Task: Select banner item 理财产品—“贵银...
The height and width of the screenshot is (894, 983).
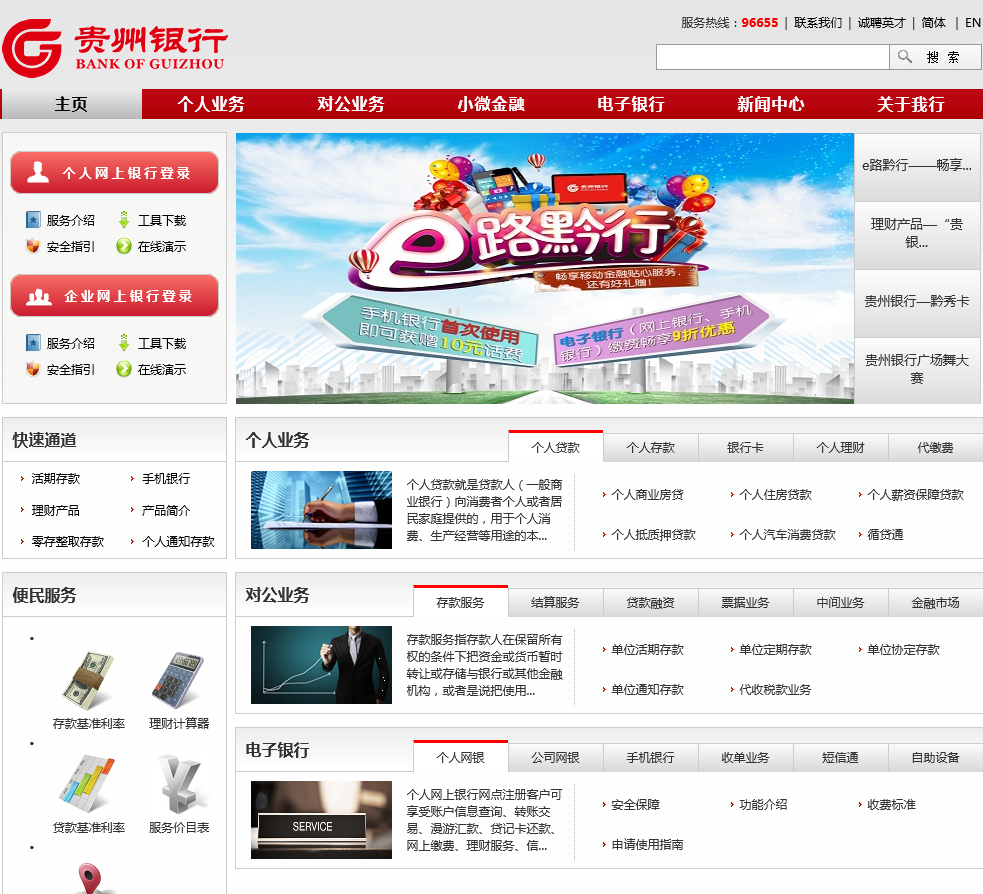Action: (917, 234)
